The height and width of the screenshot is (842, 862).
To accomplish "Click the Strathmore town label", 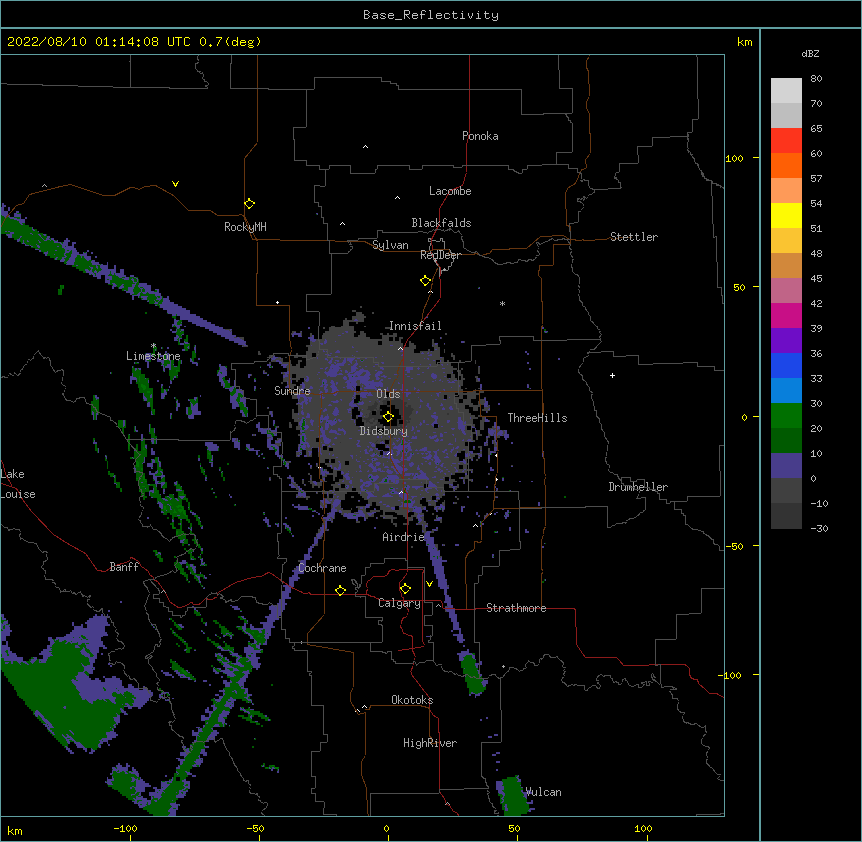I will [516, 608].
